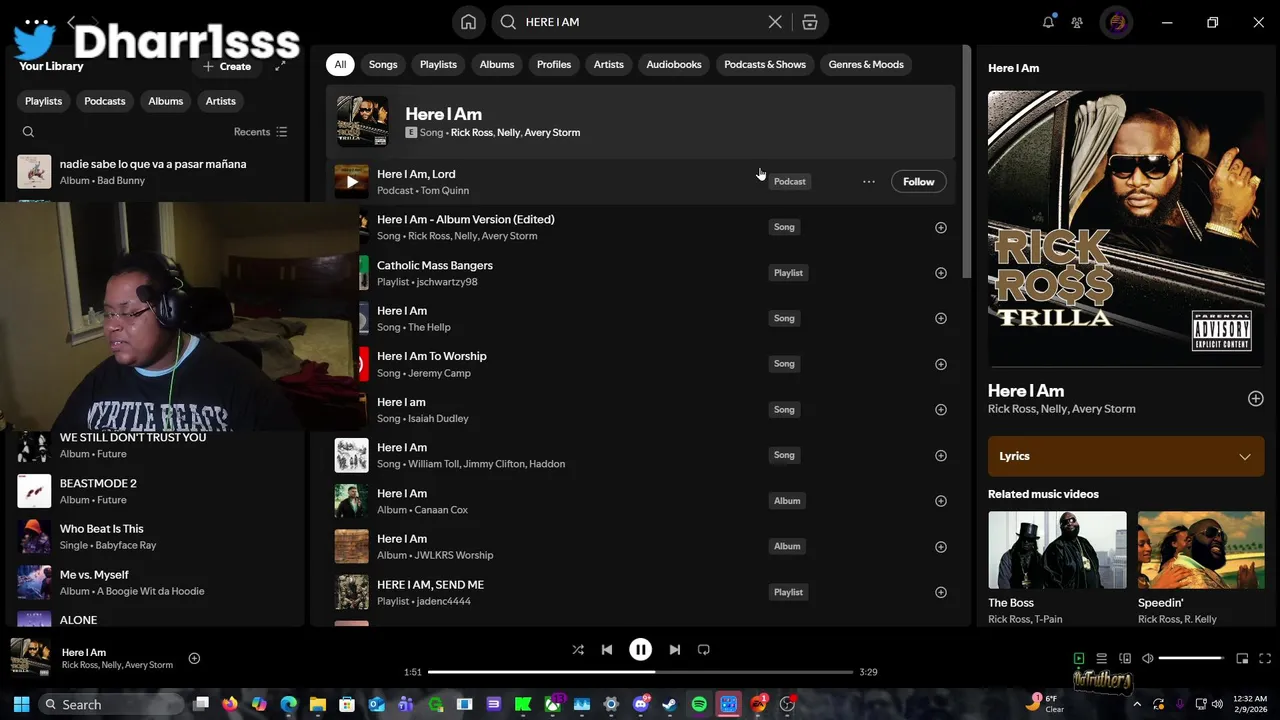Open Spotify from the taskbar
Image resolution: width=1280 pixels, height=720 pixels.
click(699, 704)
